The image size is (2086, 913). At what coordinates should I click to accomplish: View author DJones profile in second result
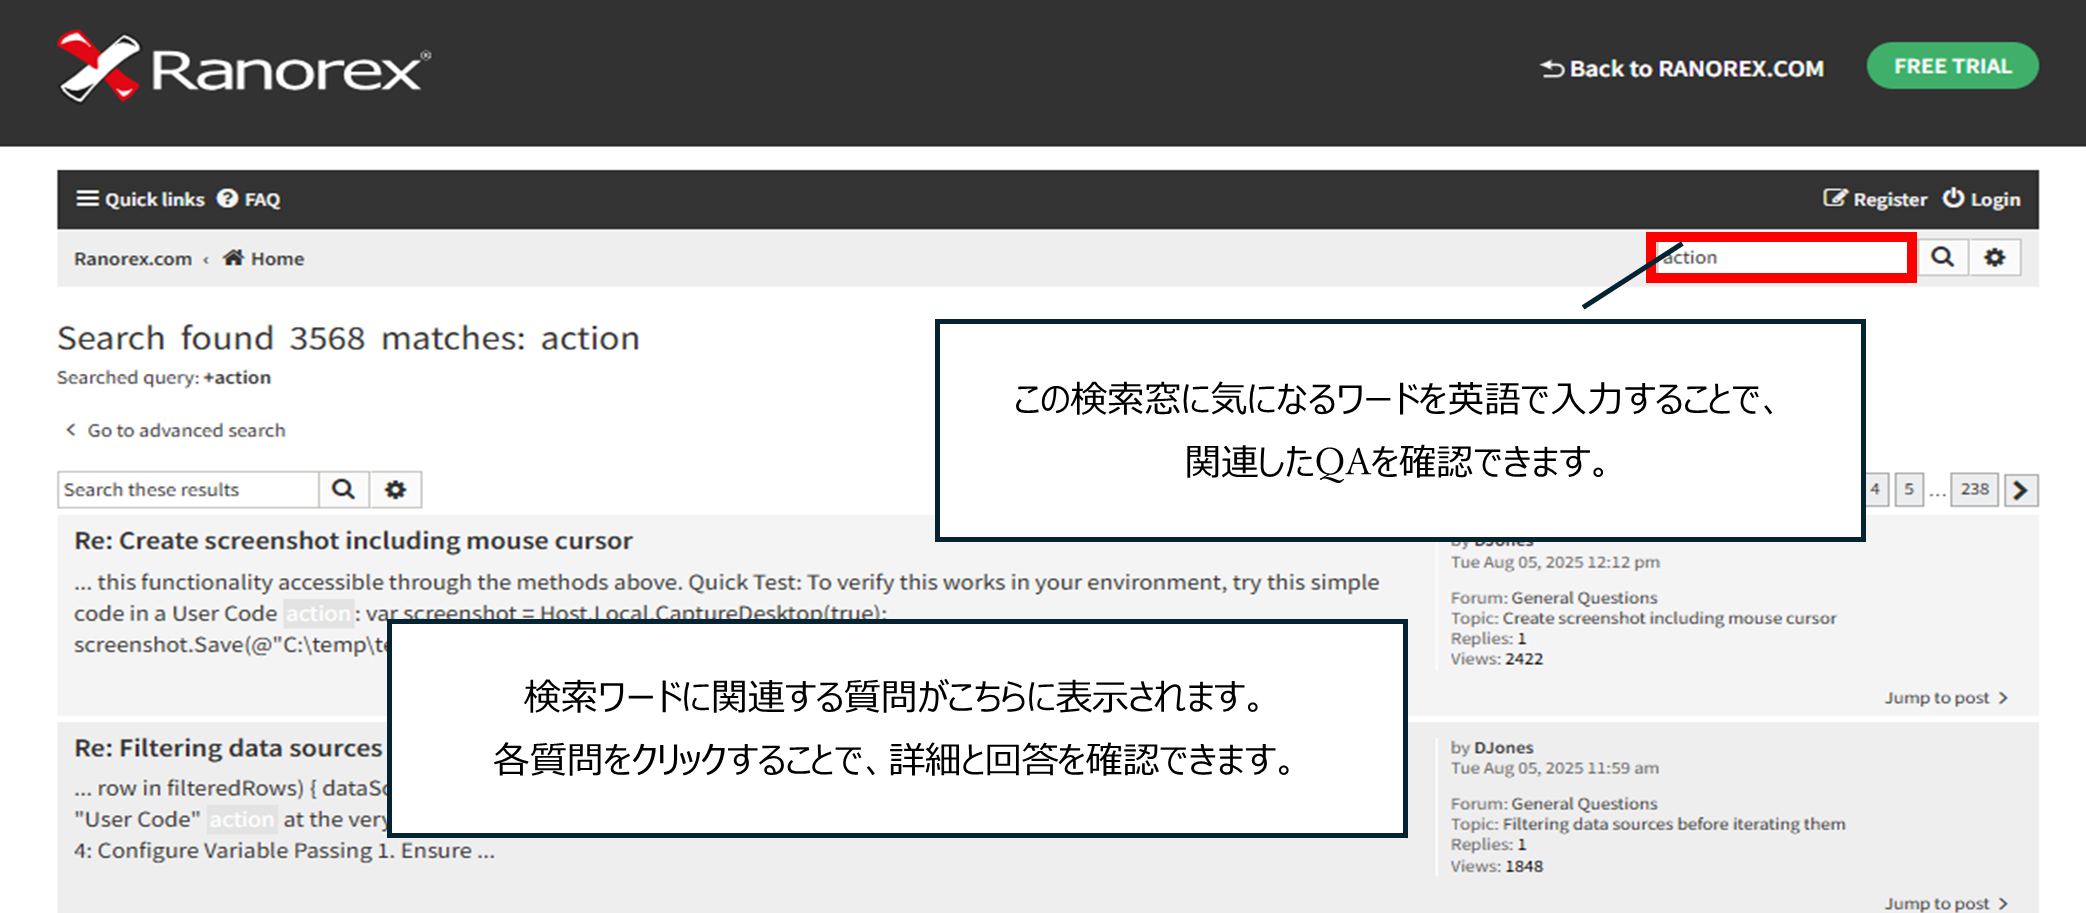1503,748
